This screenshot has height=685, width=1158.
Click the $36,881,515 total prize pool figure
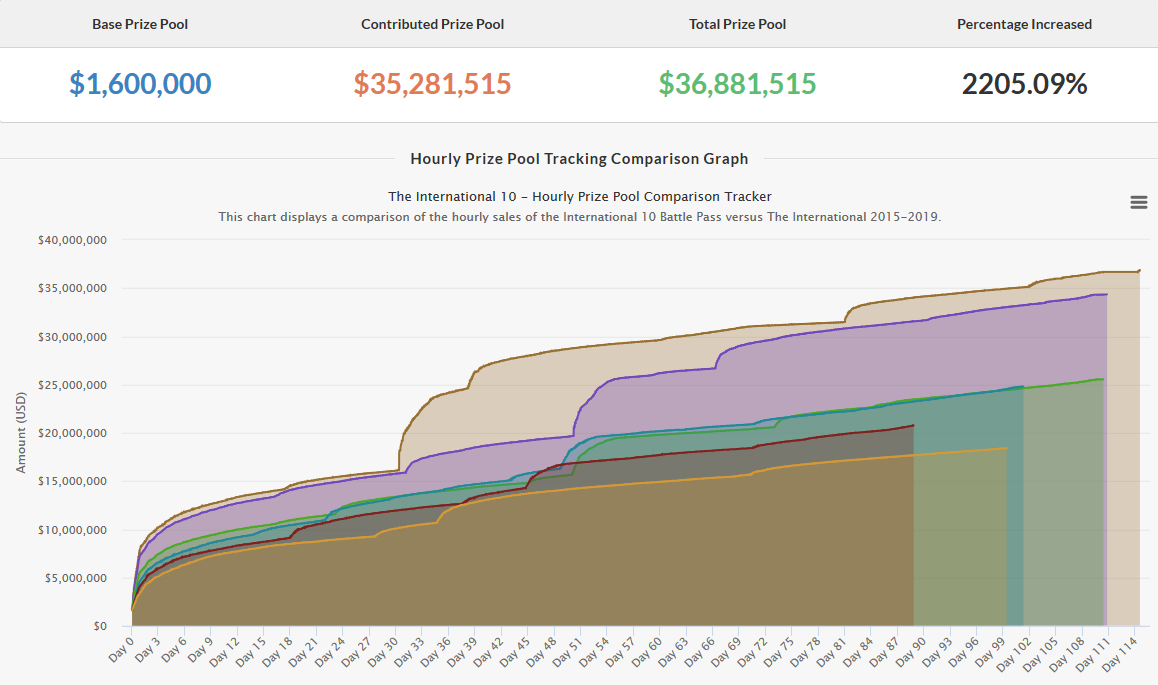[737, 84]
